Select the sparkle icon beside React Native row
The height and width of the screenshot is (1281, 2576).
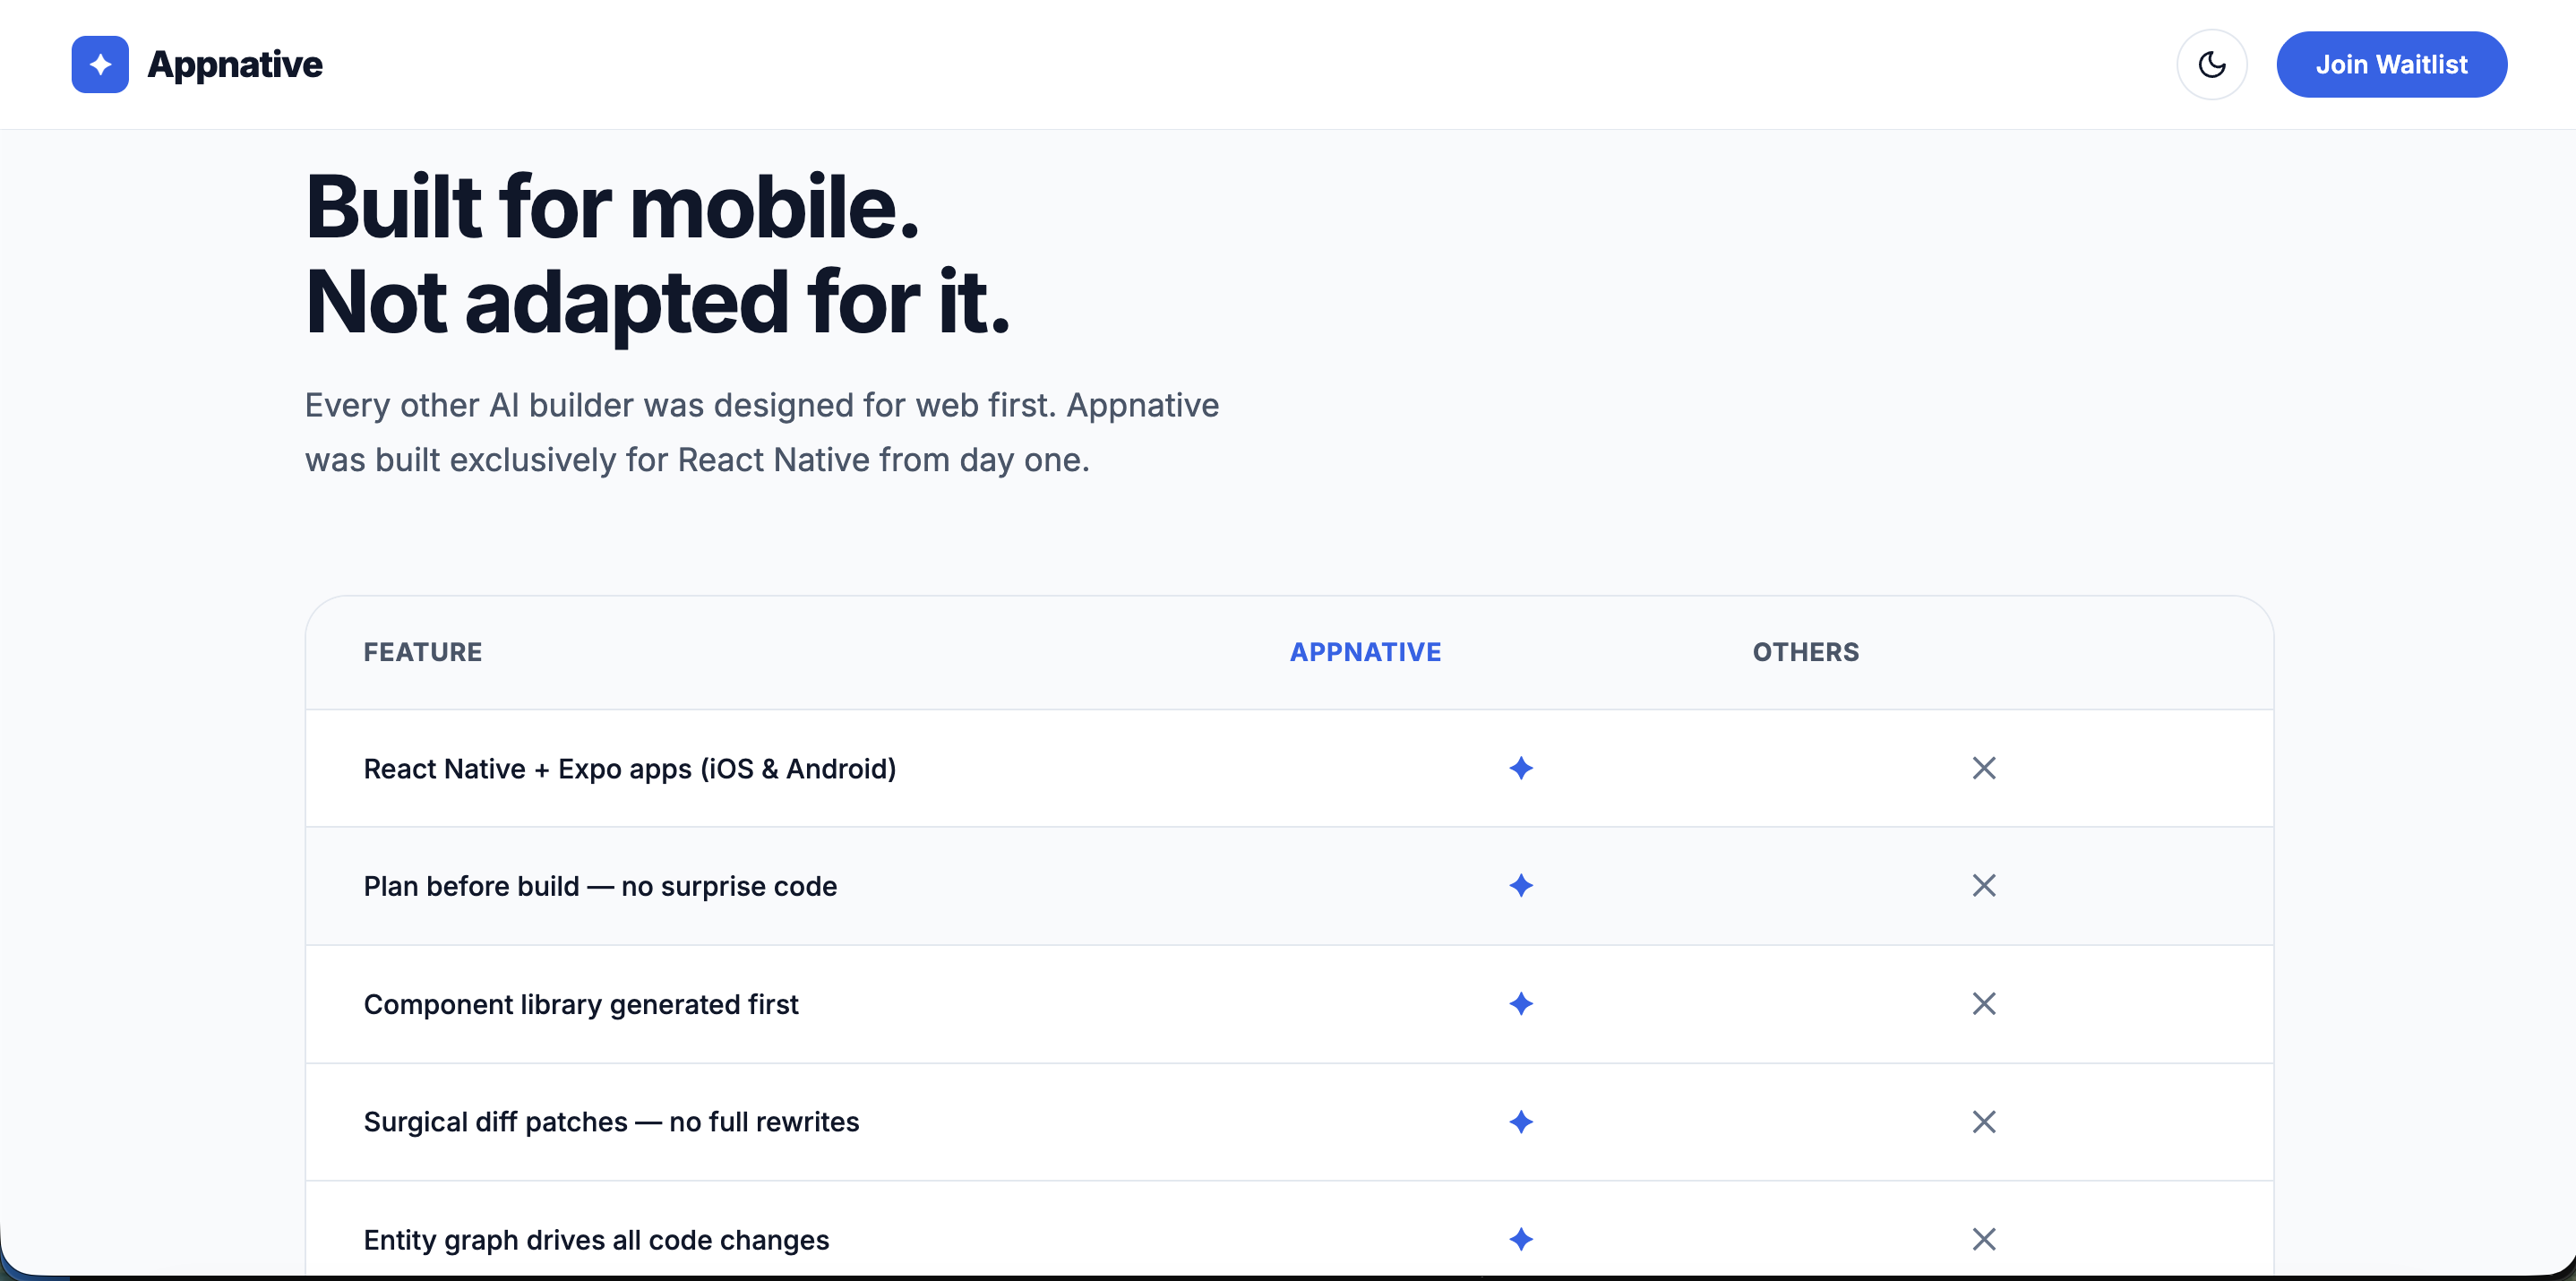coord(1520,768)
